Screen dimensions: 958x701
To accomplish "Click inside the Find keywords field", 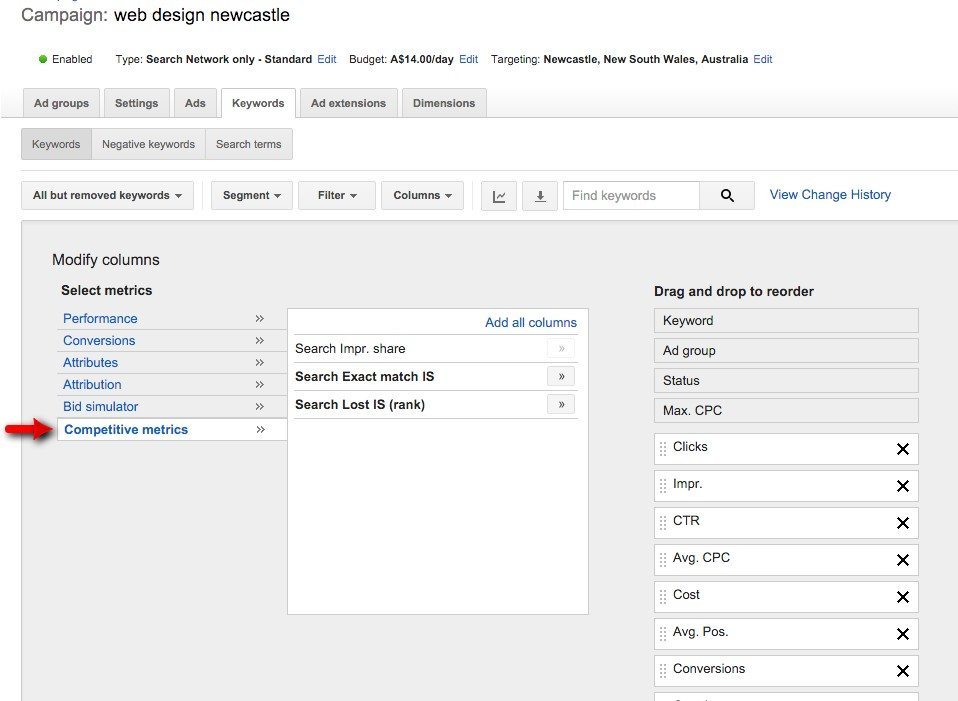I will tap(631, 195).
